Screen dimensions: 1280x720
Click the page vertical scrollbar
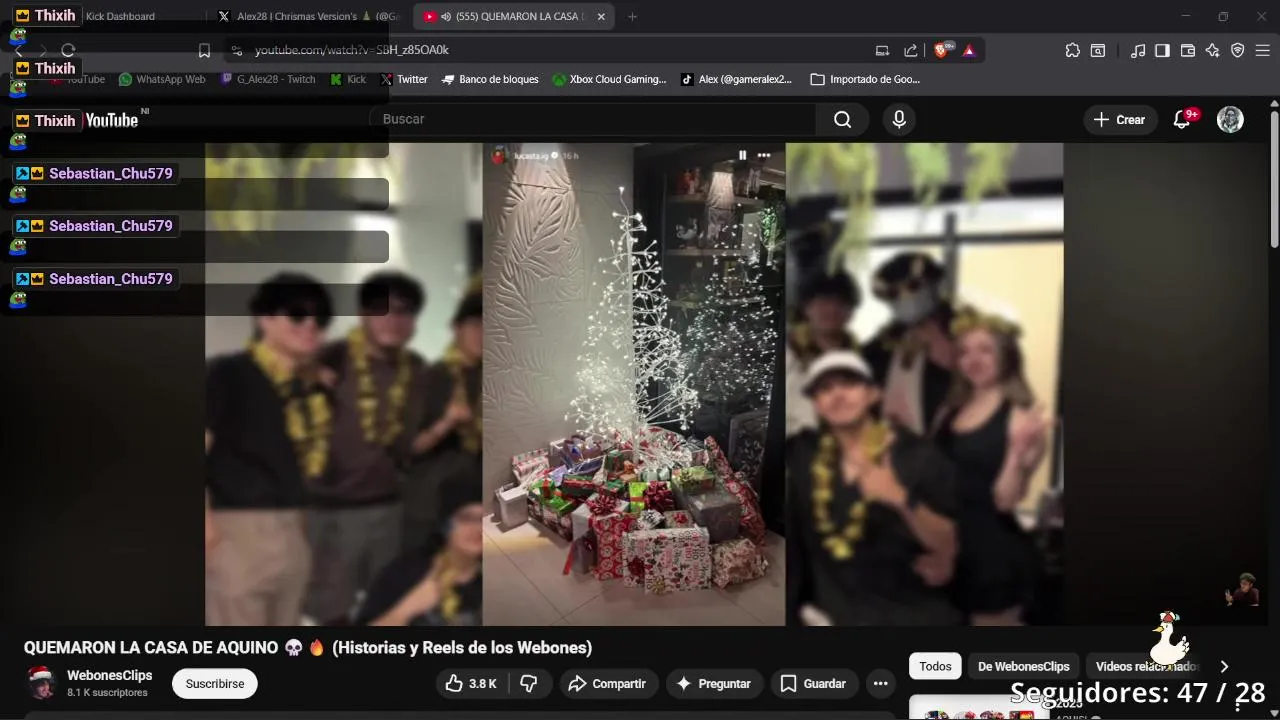coord(1274,180)
